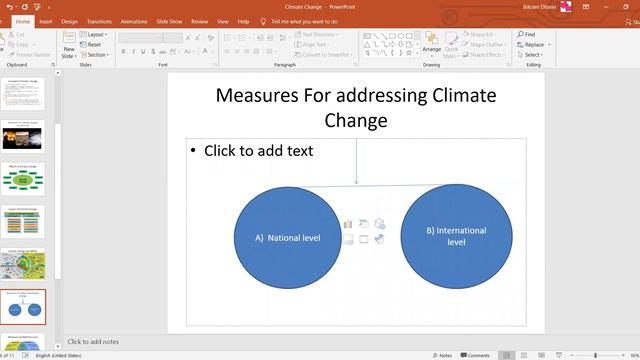Image resolution: width=640 pixels, height=360 pixels.
Task: Click the Reset slide button
Action: (x=91, y=44)
